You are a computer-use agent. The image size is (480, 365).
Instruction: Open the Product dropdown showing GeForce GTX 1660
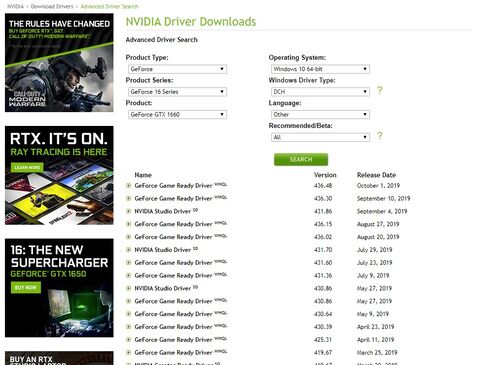click(177, 114)
